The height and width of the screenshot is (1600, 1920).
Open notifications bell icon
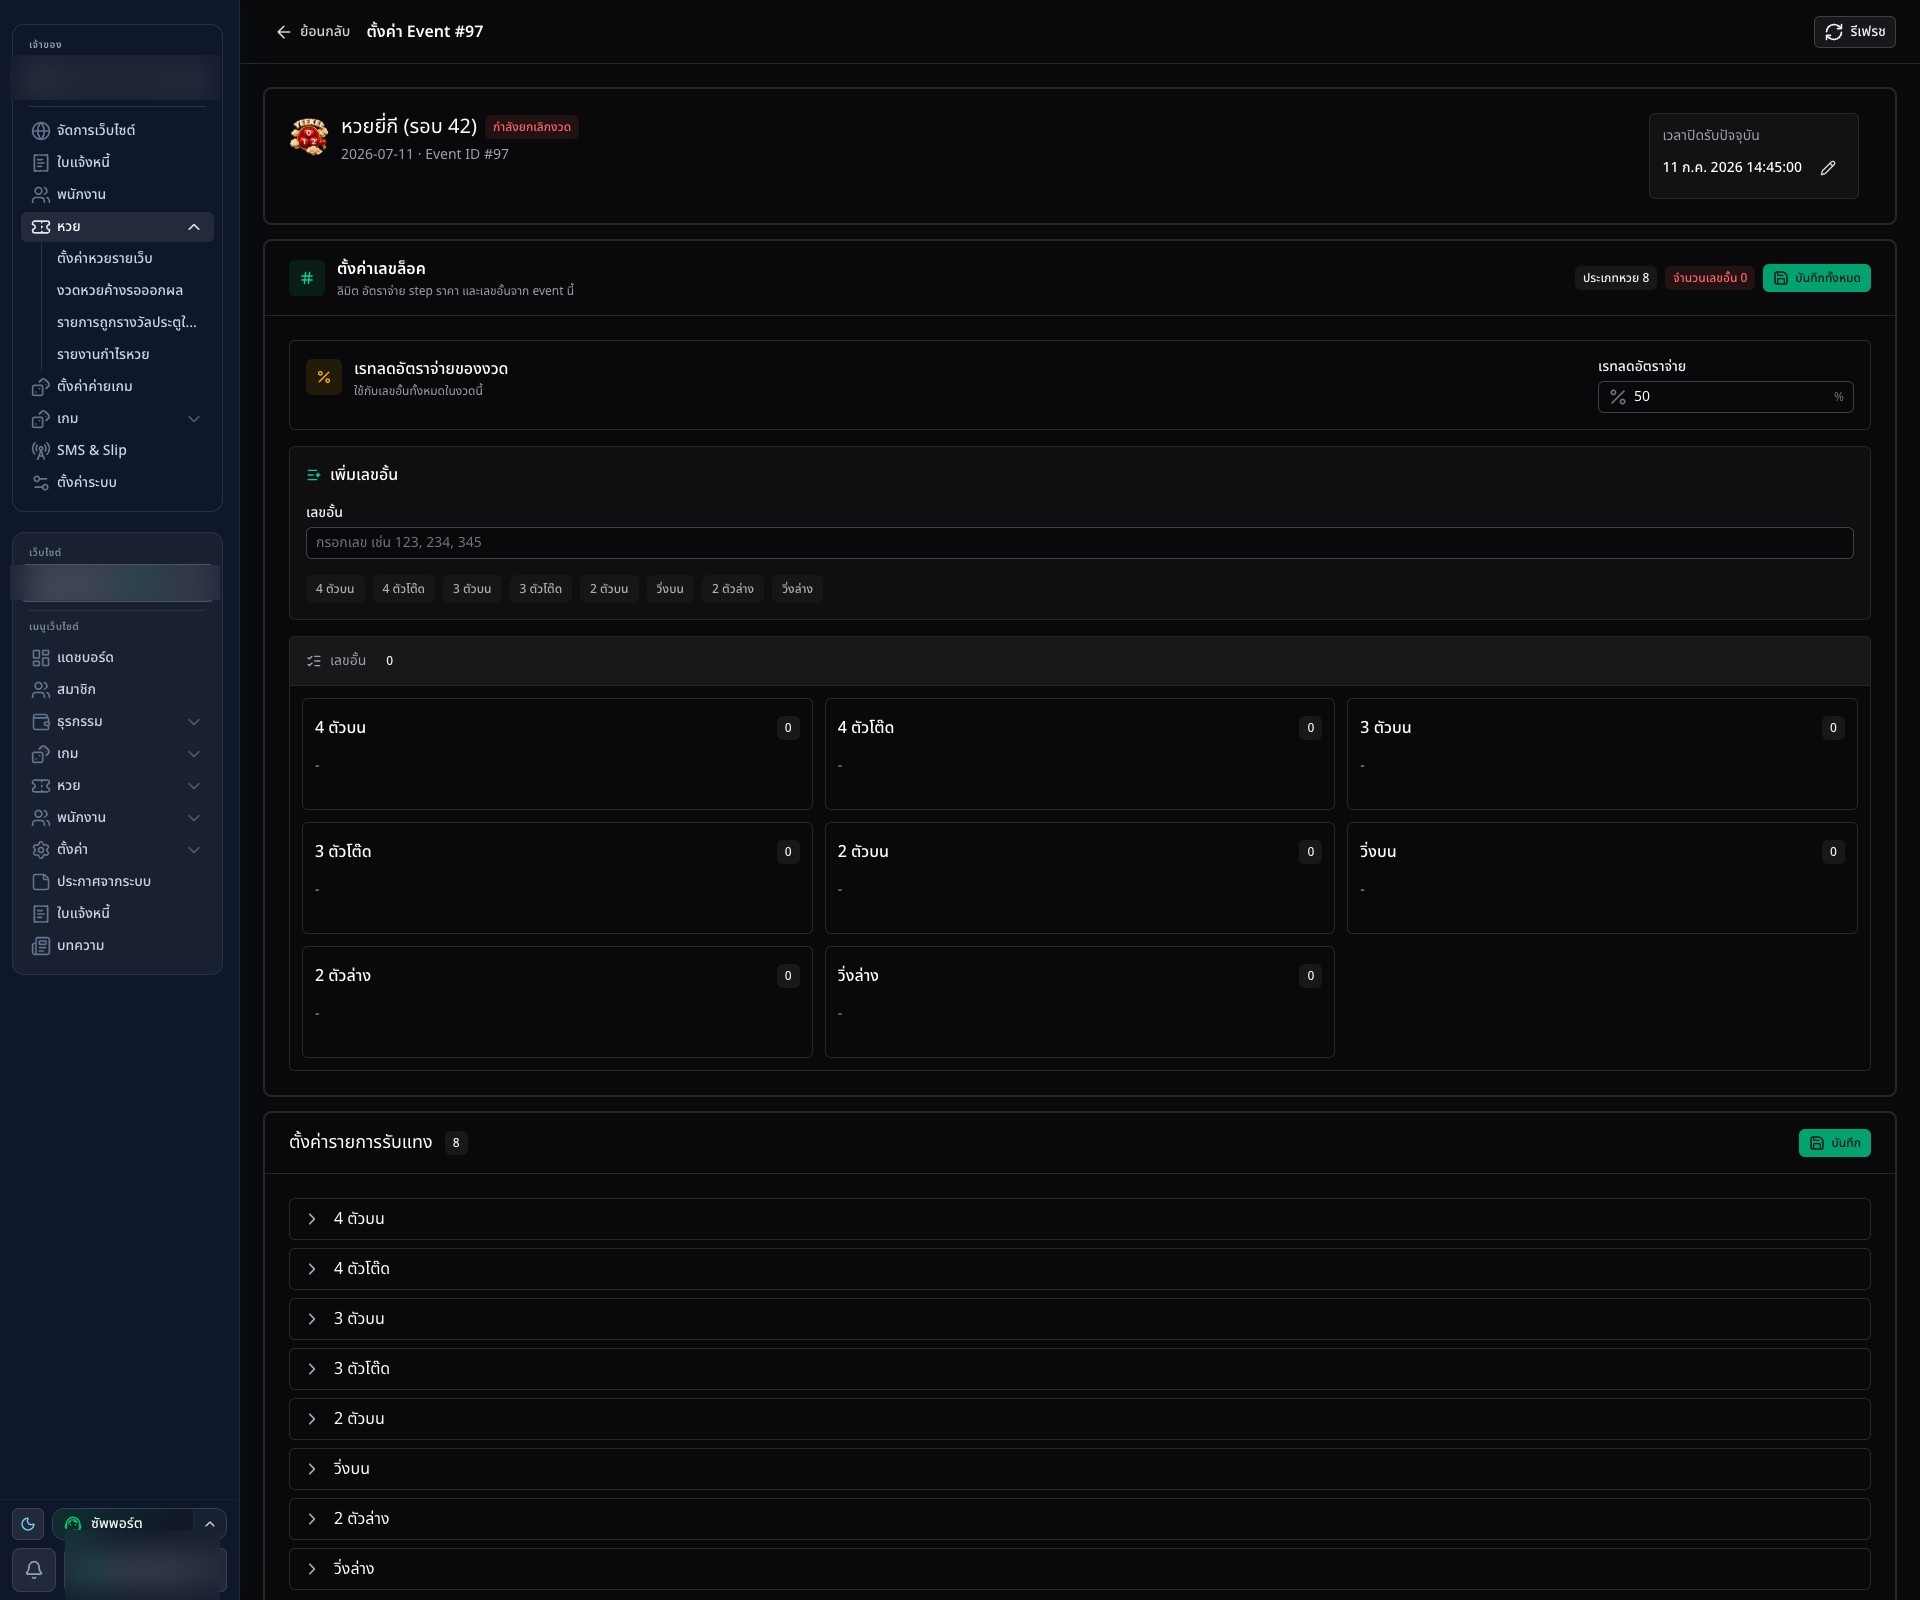point(34,1569)
